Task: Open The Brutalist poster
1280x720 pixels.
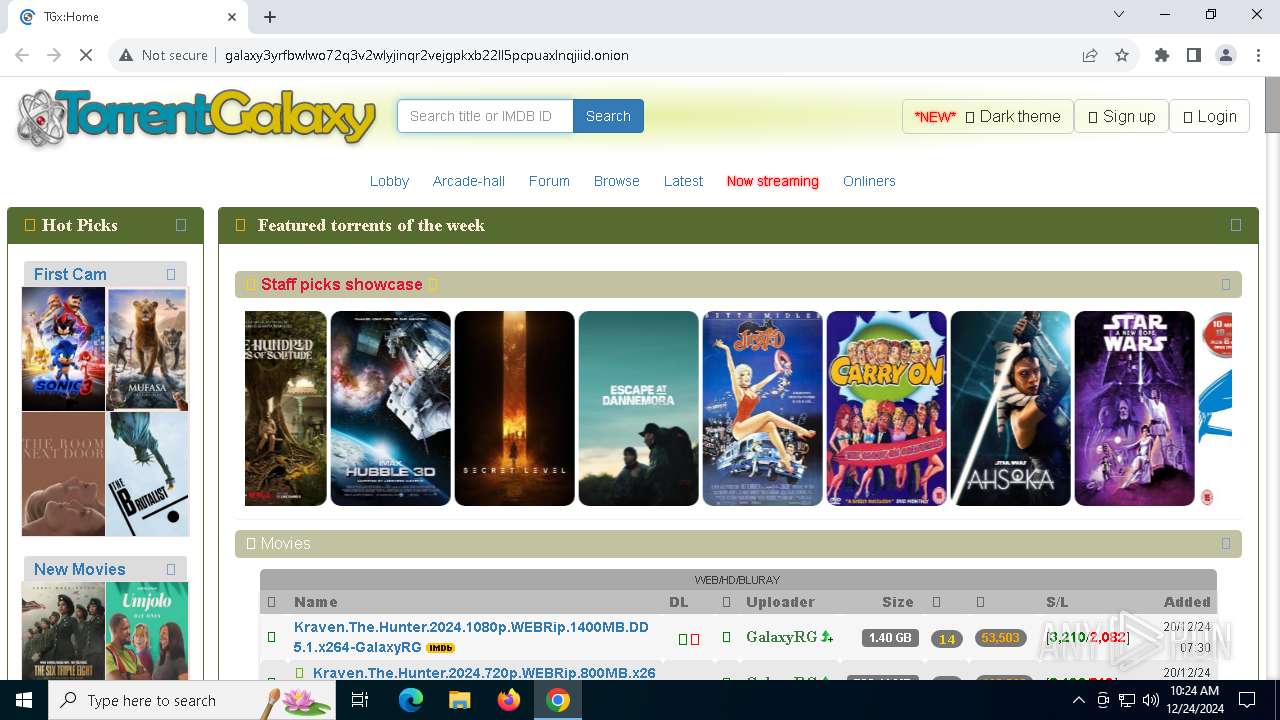Action: pyautogui.click(x=147, y=474)
